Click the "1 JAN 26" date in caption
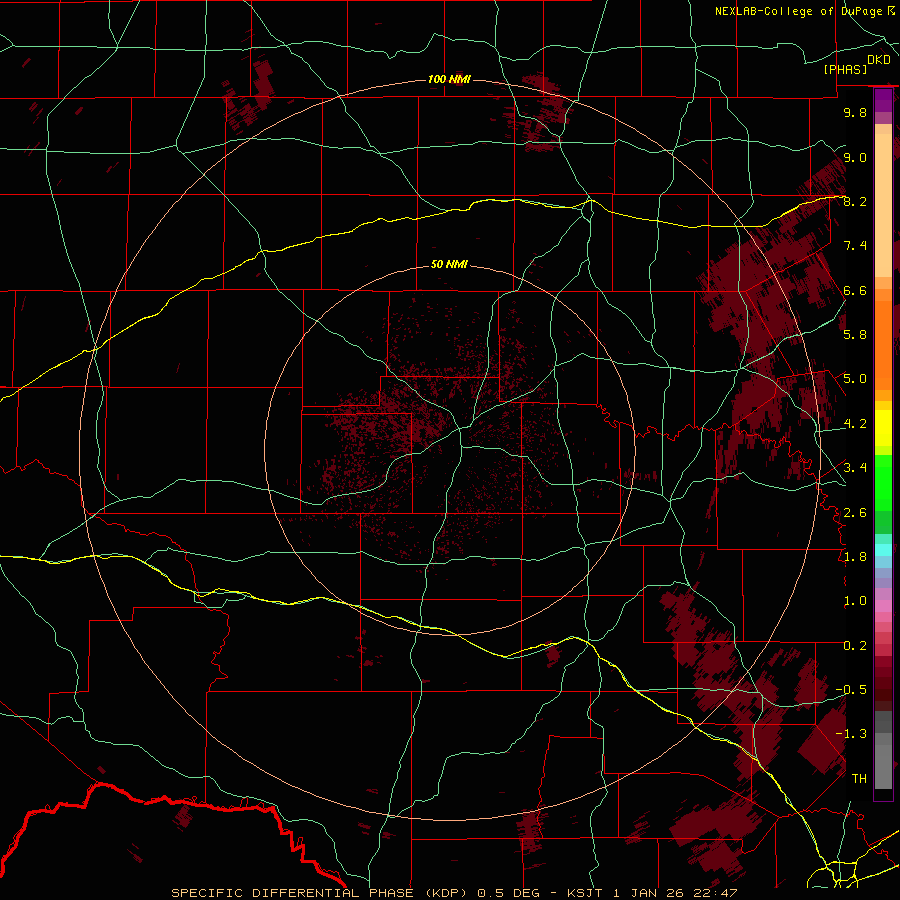The width and height of the screenshot is (900, 900). (x=650, y=893)
